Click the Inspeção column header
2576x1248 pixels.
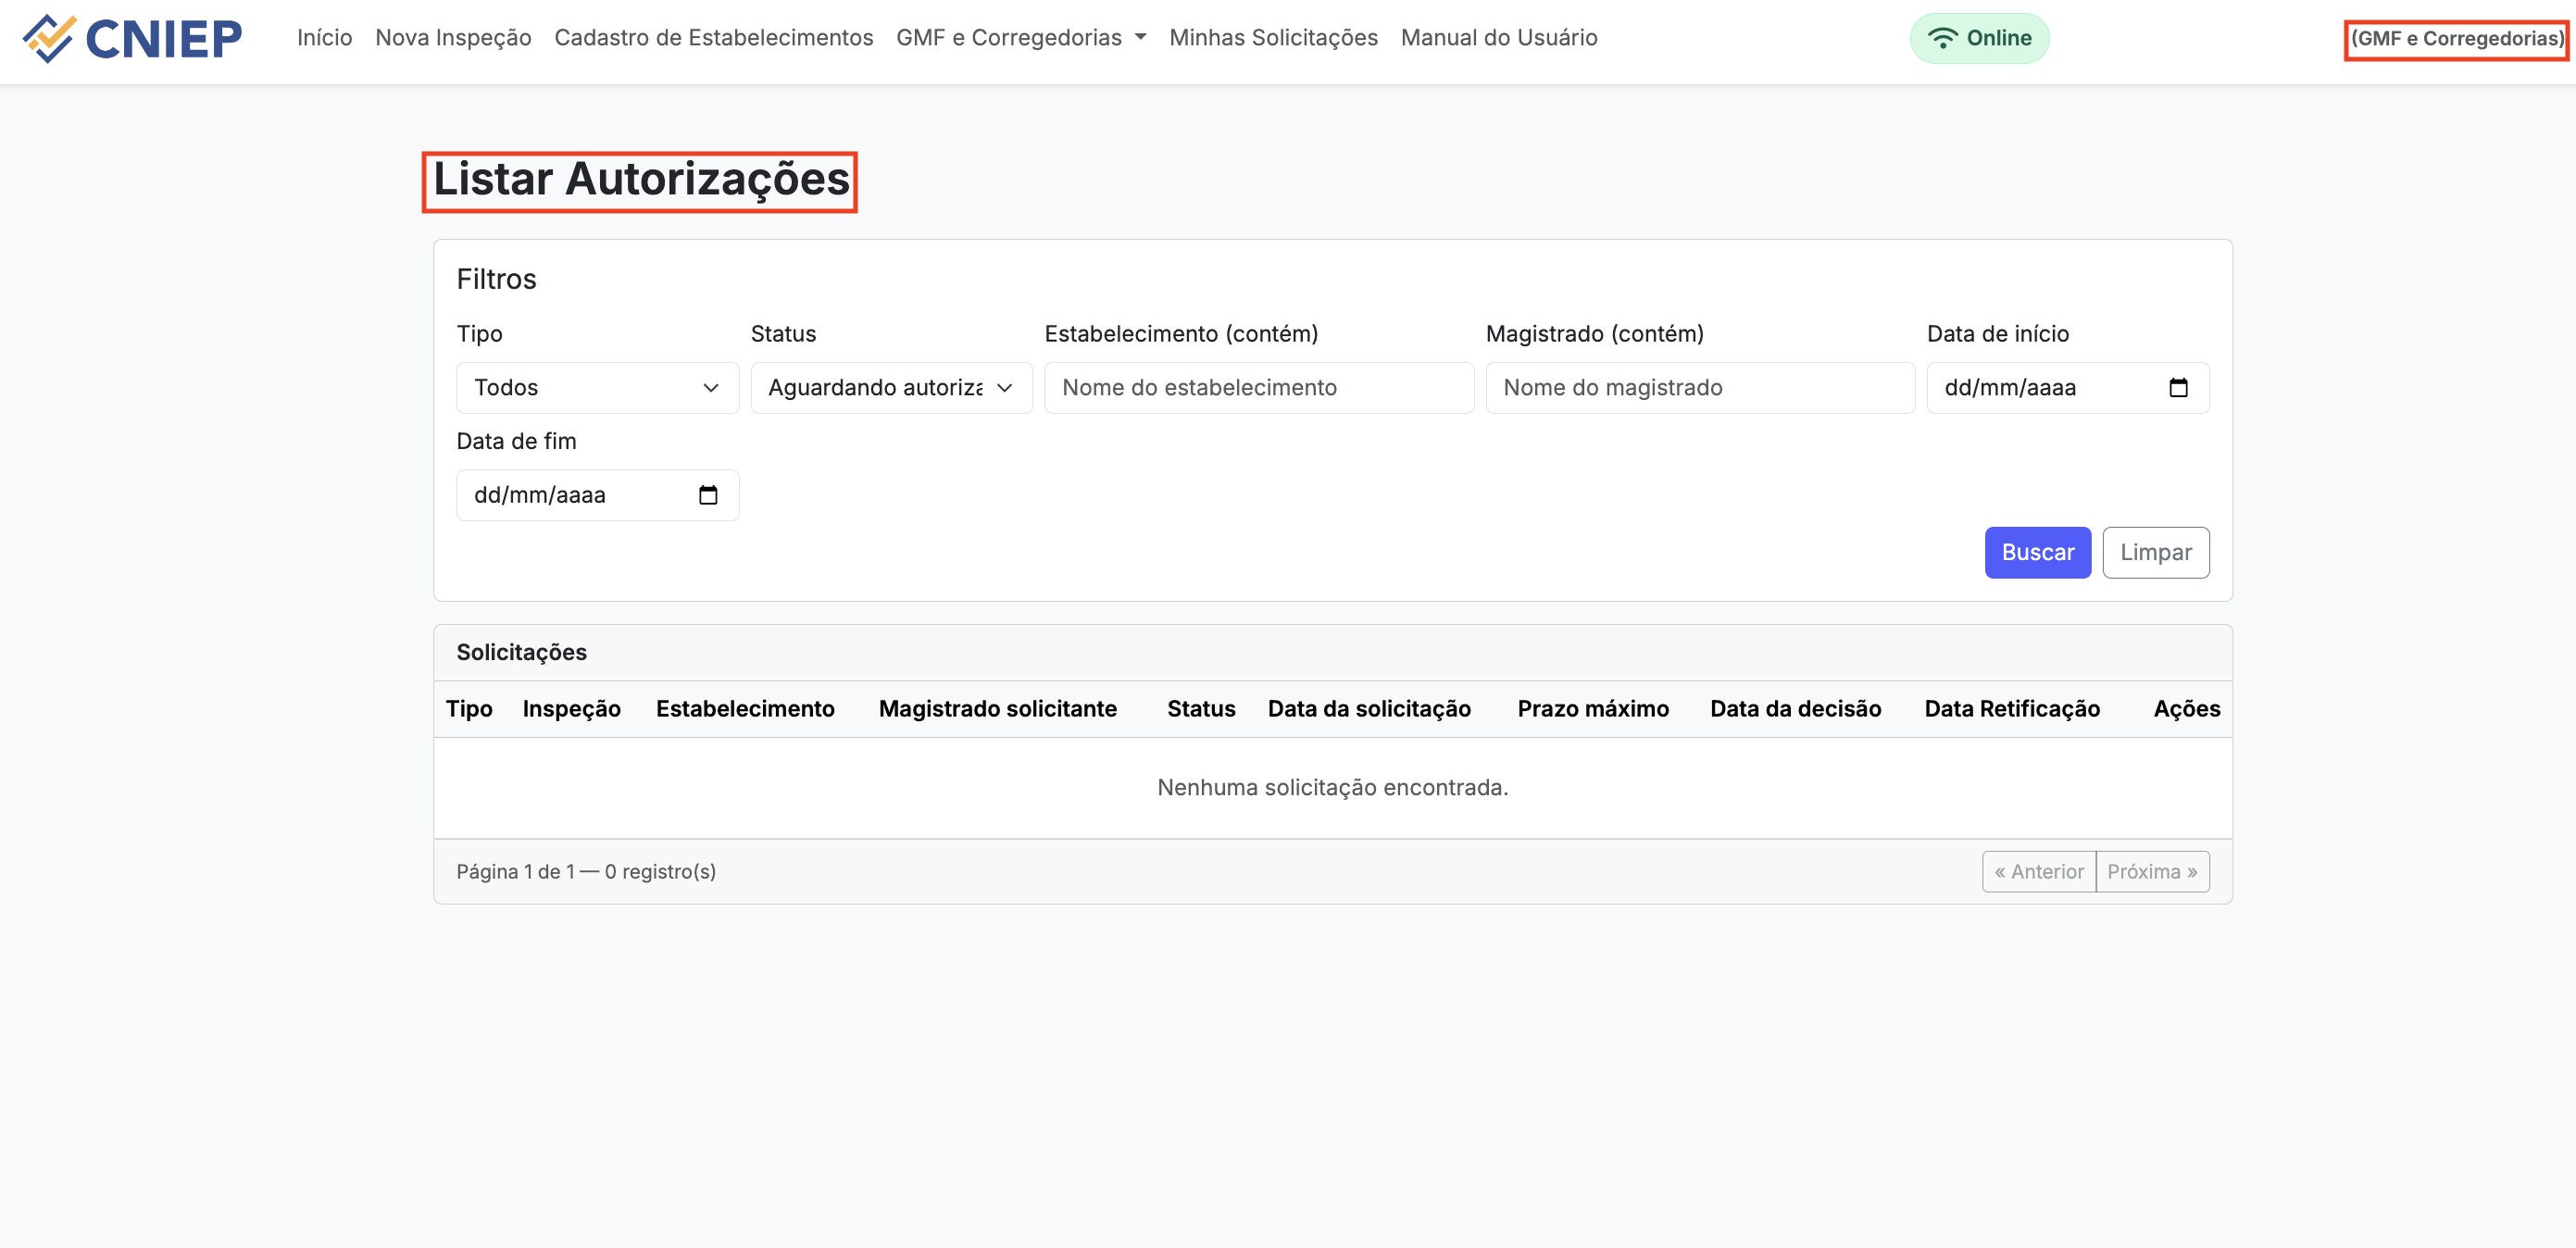pos(571,709)
